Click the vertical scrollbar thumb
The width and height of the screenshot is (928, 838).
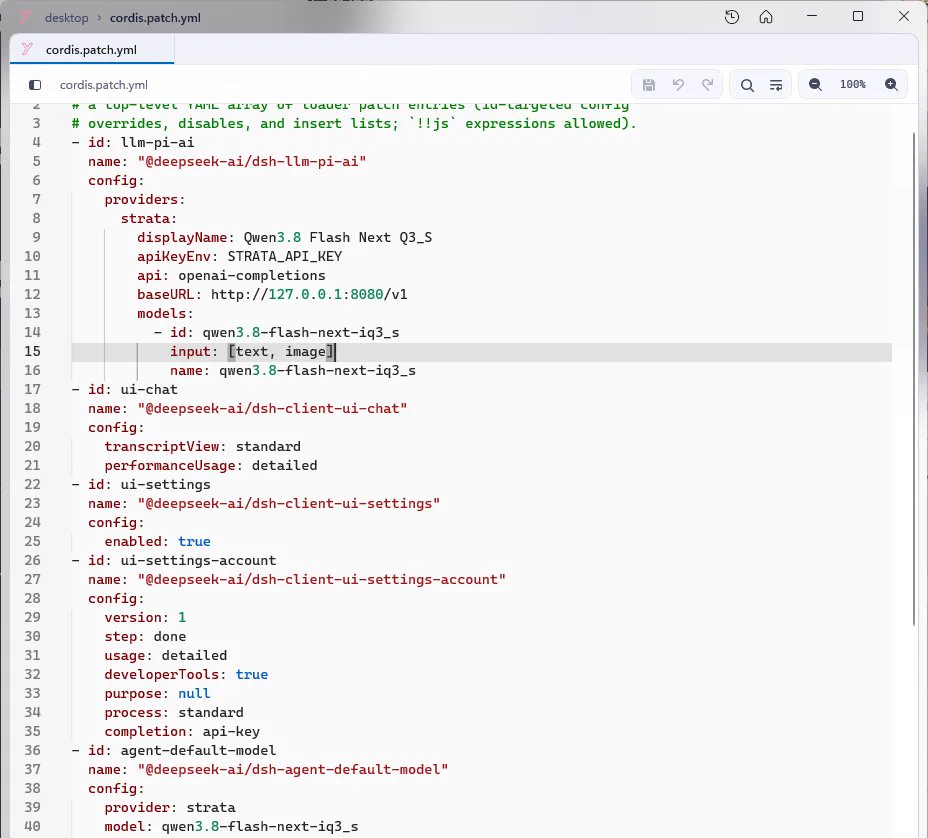coord(914,379)
